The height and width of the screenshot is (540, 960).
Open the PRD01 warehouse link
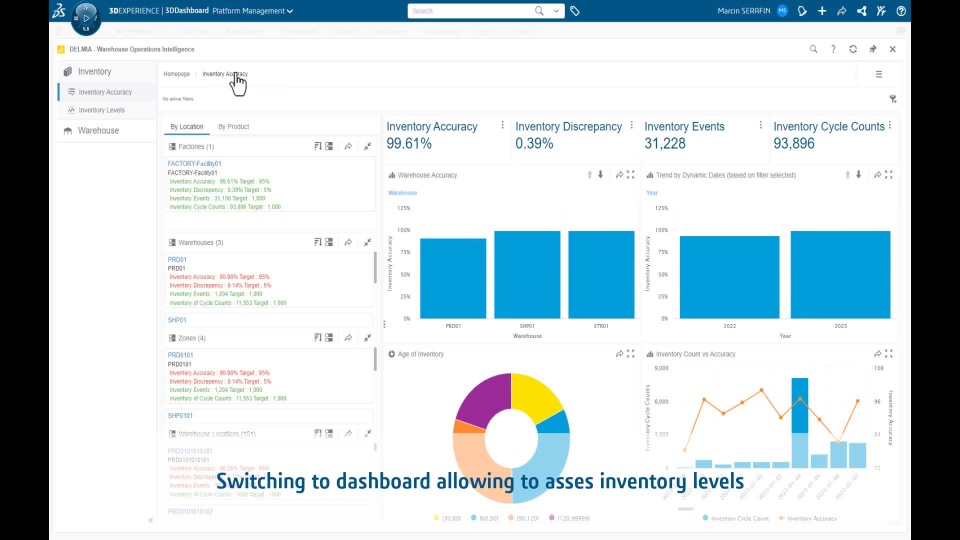point(177,260)
